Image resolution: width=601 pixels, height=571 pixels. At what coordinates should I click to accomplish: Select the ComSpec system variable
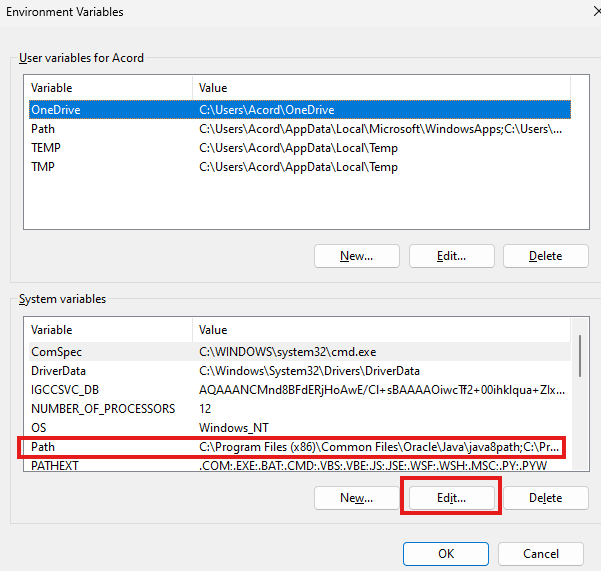pyautogui.click(x=57, y=352)
